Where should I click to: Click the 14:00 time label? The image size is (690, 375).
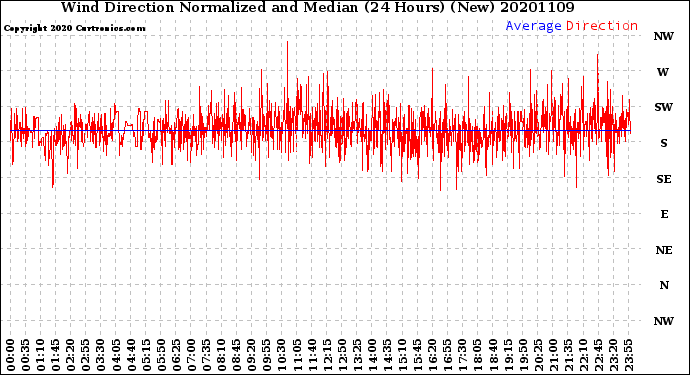(x=372, y=355)
